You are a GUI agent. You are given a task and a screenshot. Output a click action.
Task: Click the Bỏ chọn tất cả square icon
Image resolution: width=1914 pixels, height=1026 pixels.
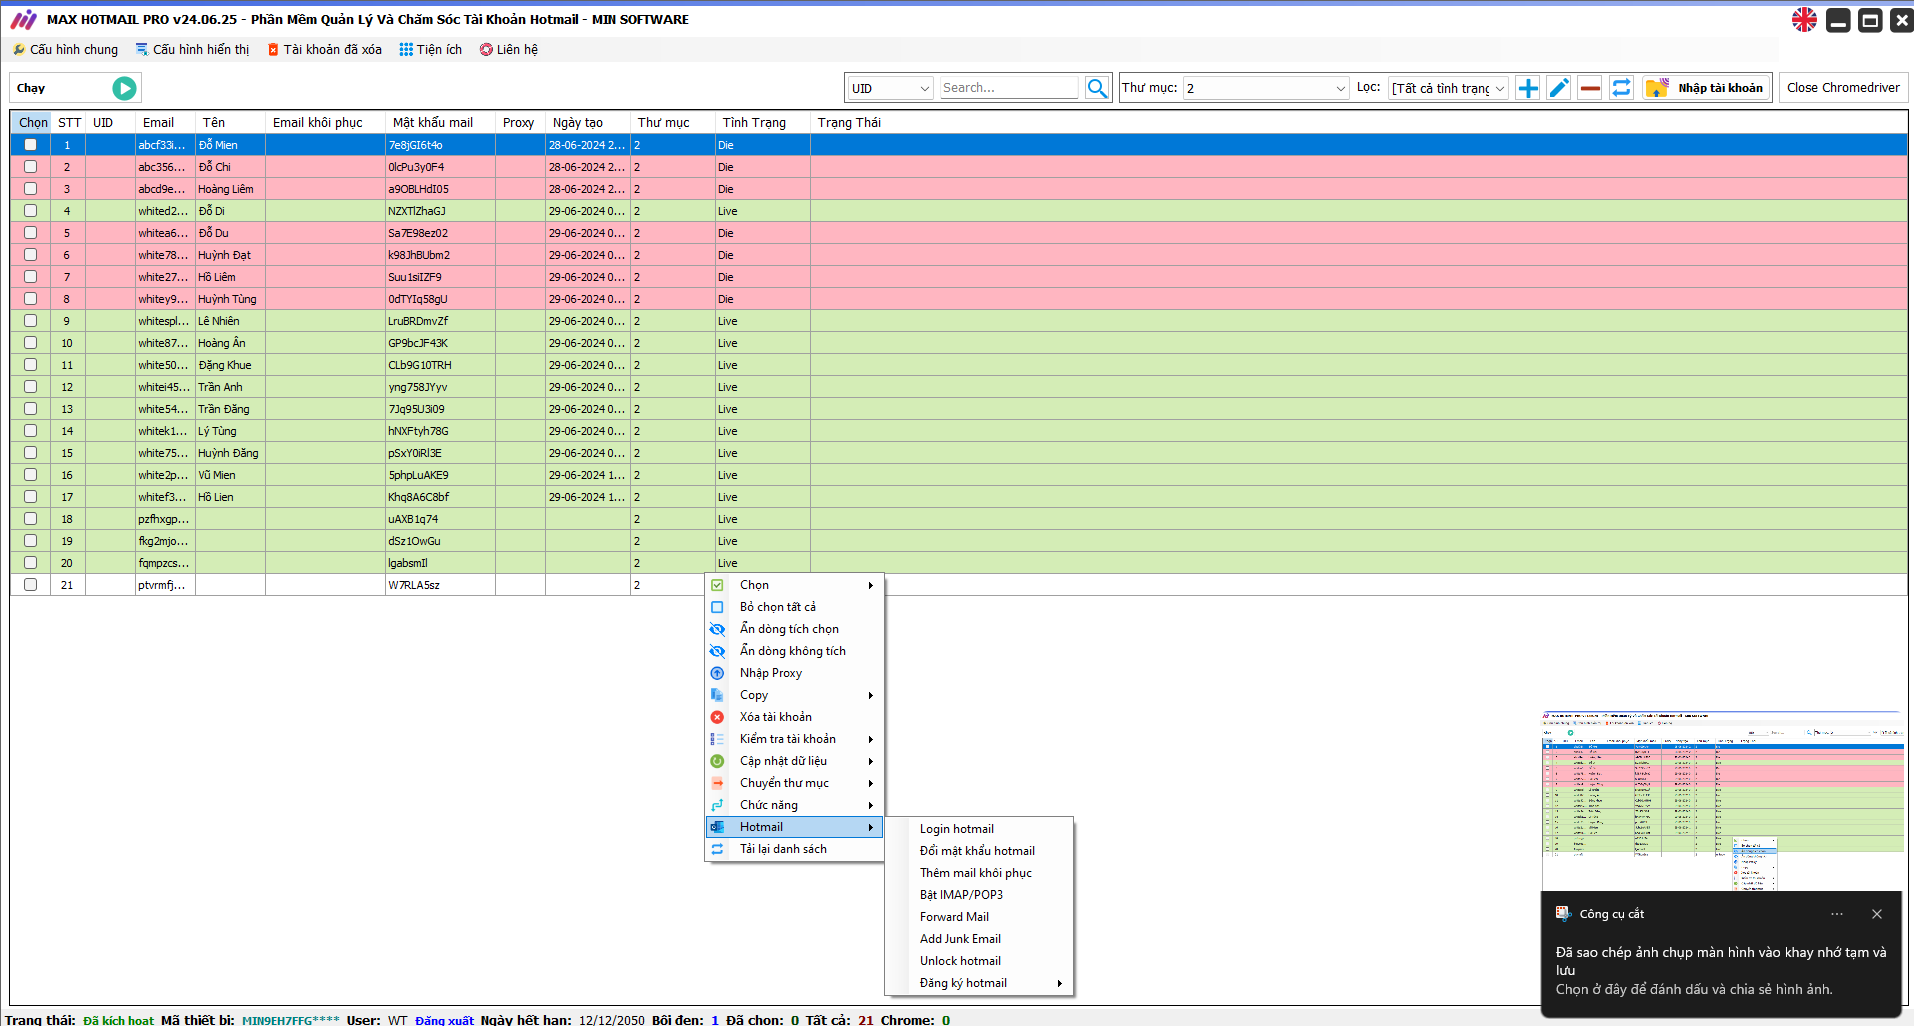click(717, 607)
